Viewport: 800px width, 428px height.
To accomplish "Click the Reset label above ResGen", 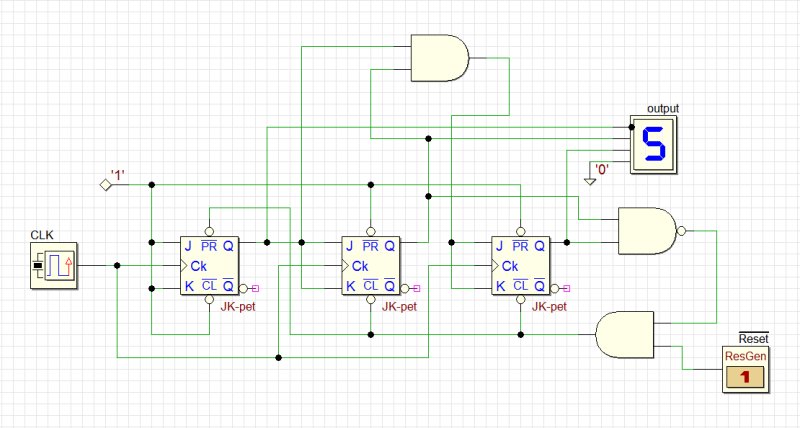I will [x=753, y=338].
